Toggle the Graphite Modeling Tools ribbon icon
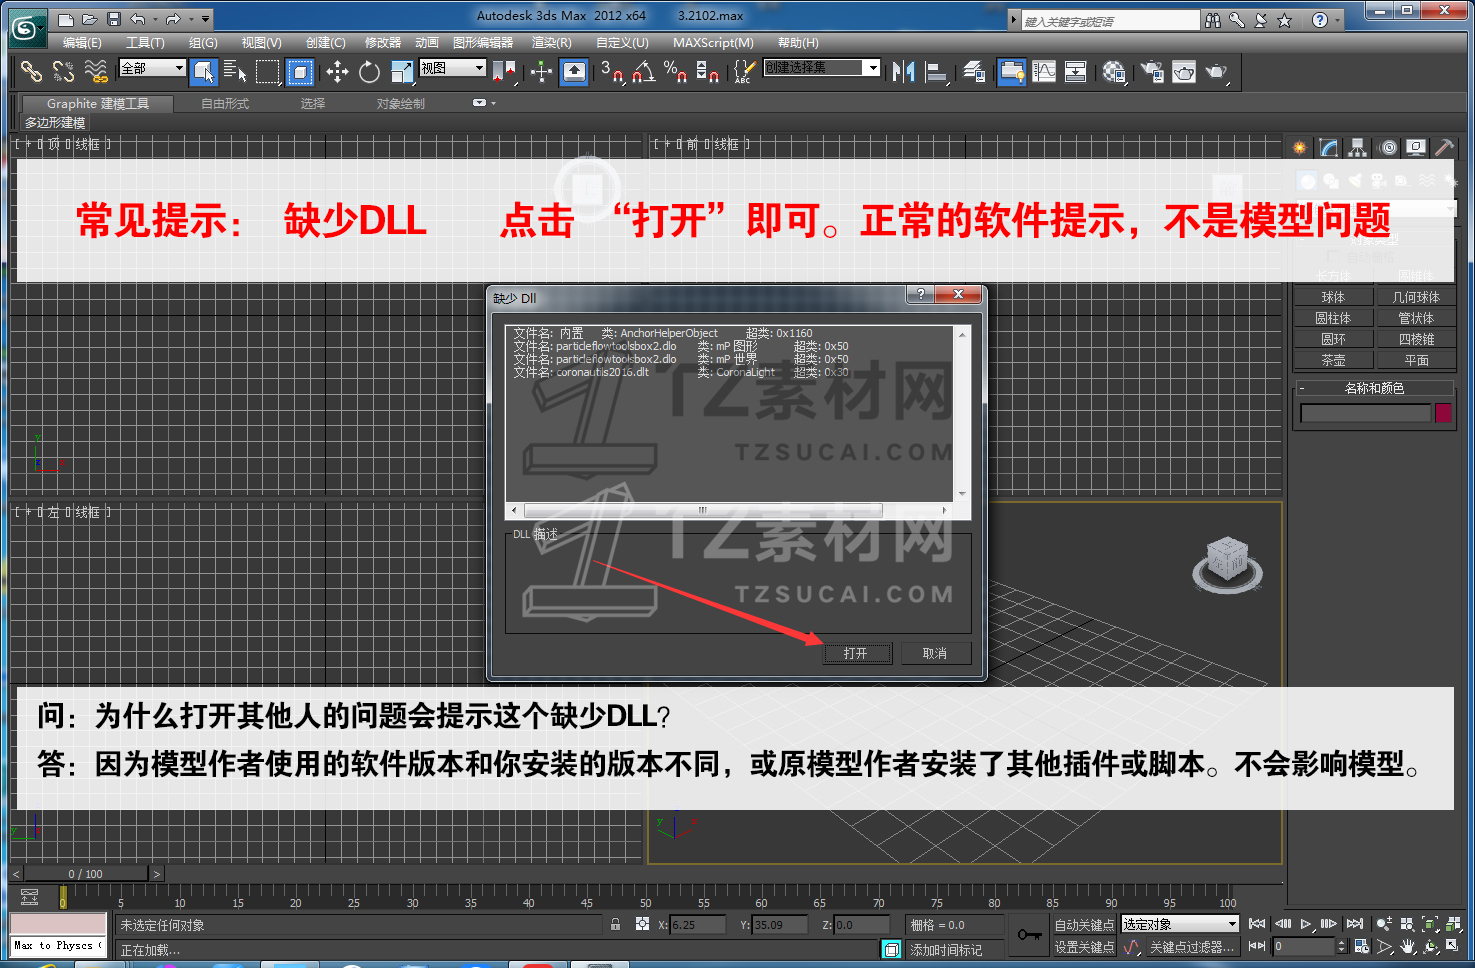 click(1012, 71)
